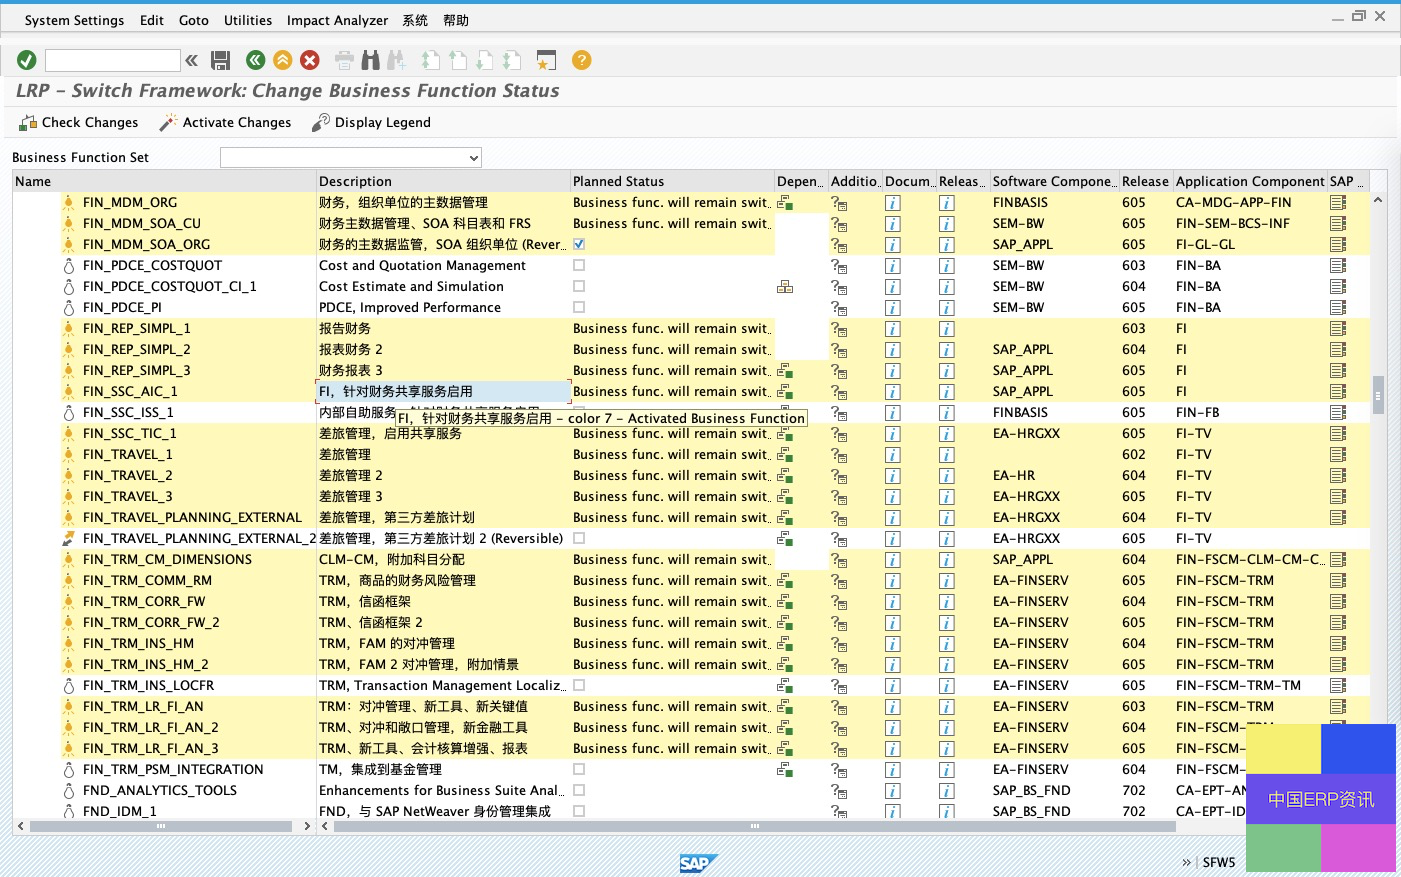The width and height of the screenshot is (1401, 877).
Task: Check planned status for FND_IDM_1
Action: pos(579,811)
